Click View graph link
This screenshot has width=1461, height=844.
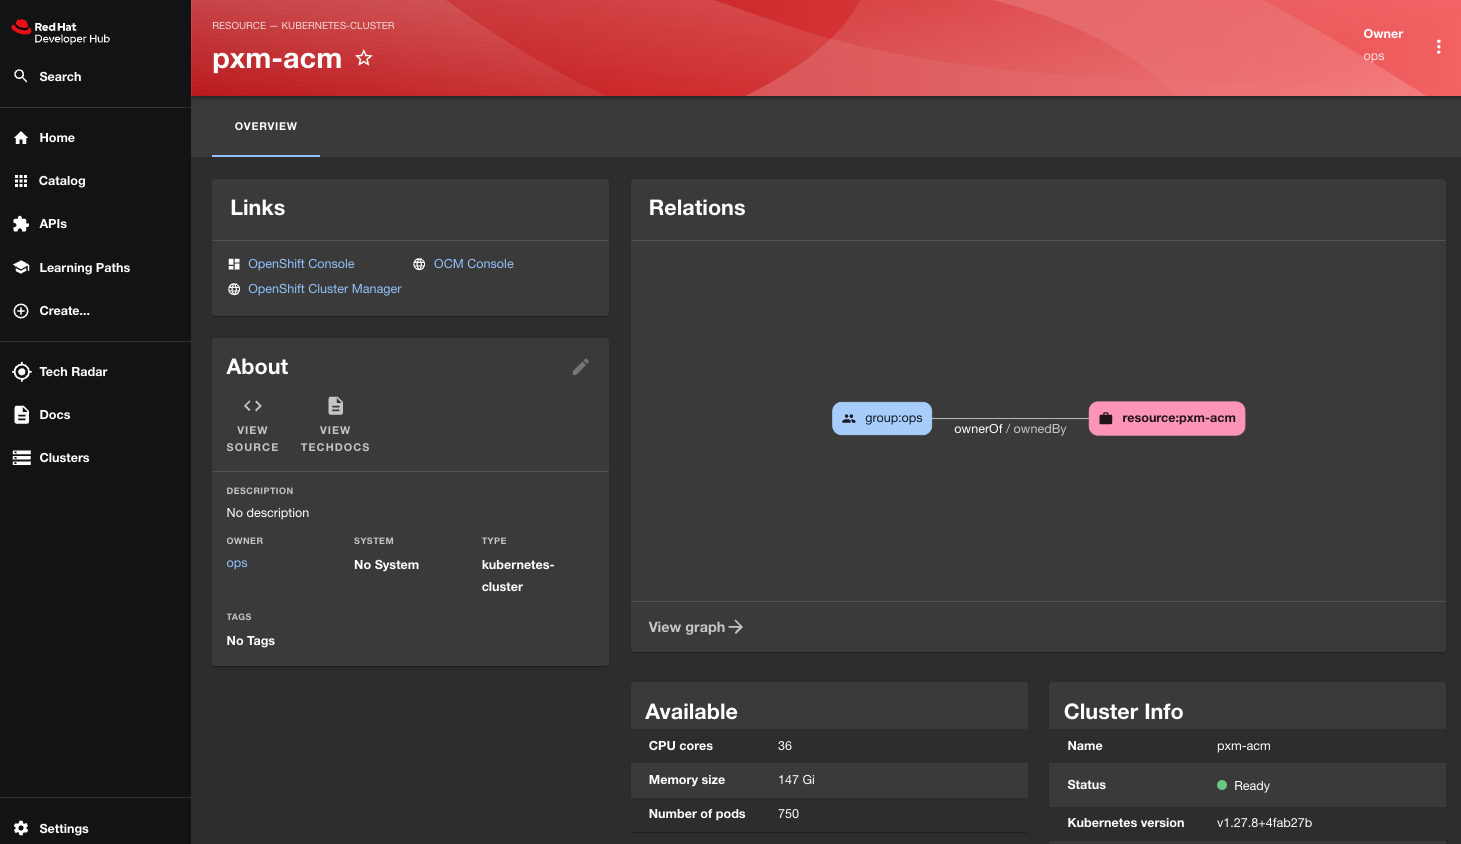click(x=696, y=627)
